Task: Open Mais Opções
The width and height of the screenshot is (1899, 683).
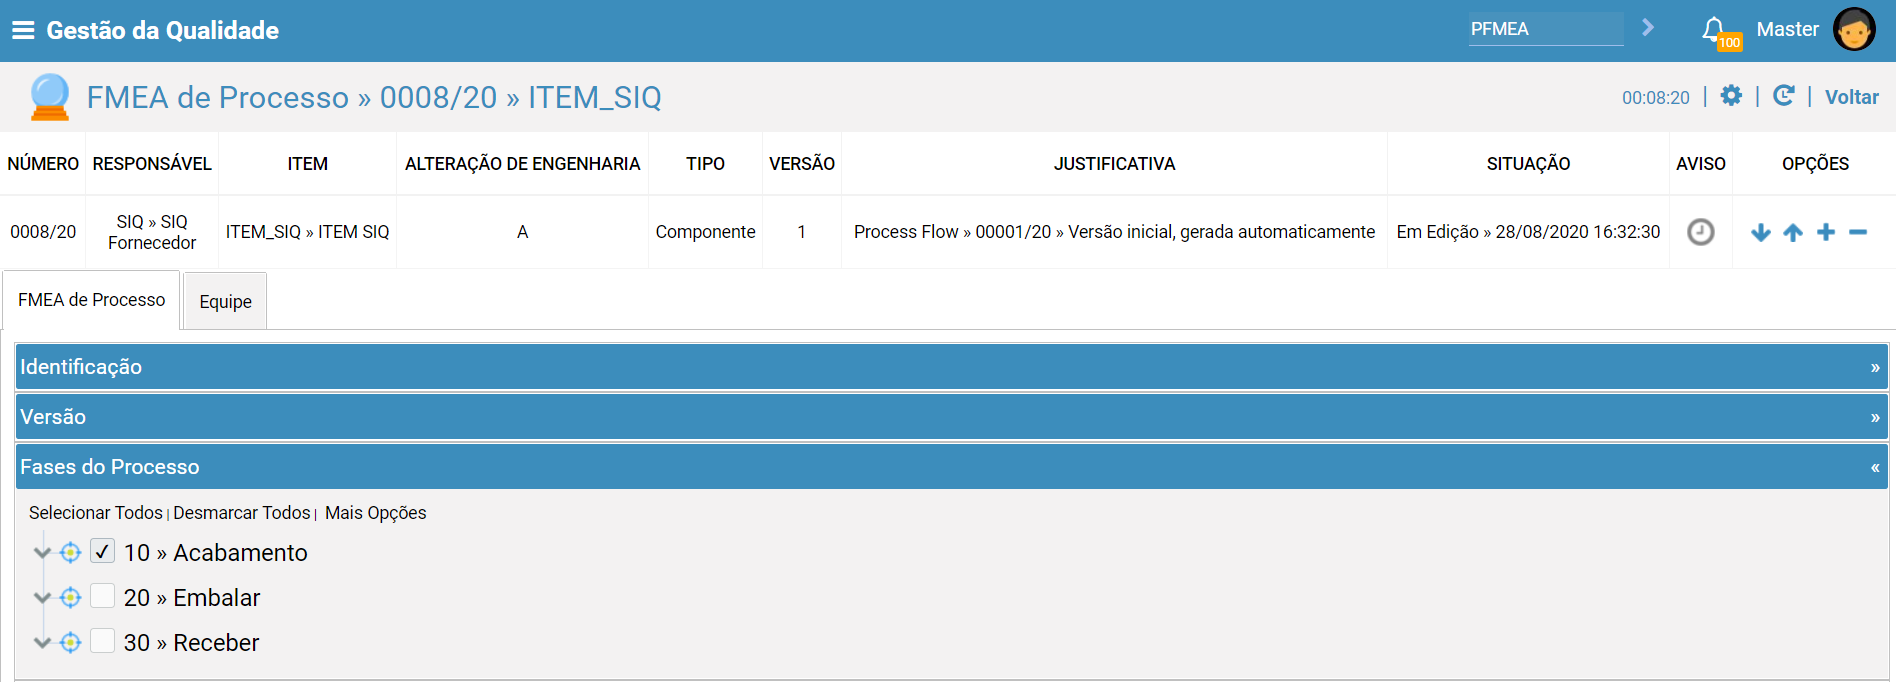Action: pyautogui.click(x=375, y=513)
